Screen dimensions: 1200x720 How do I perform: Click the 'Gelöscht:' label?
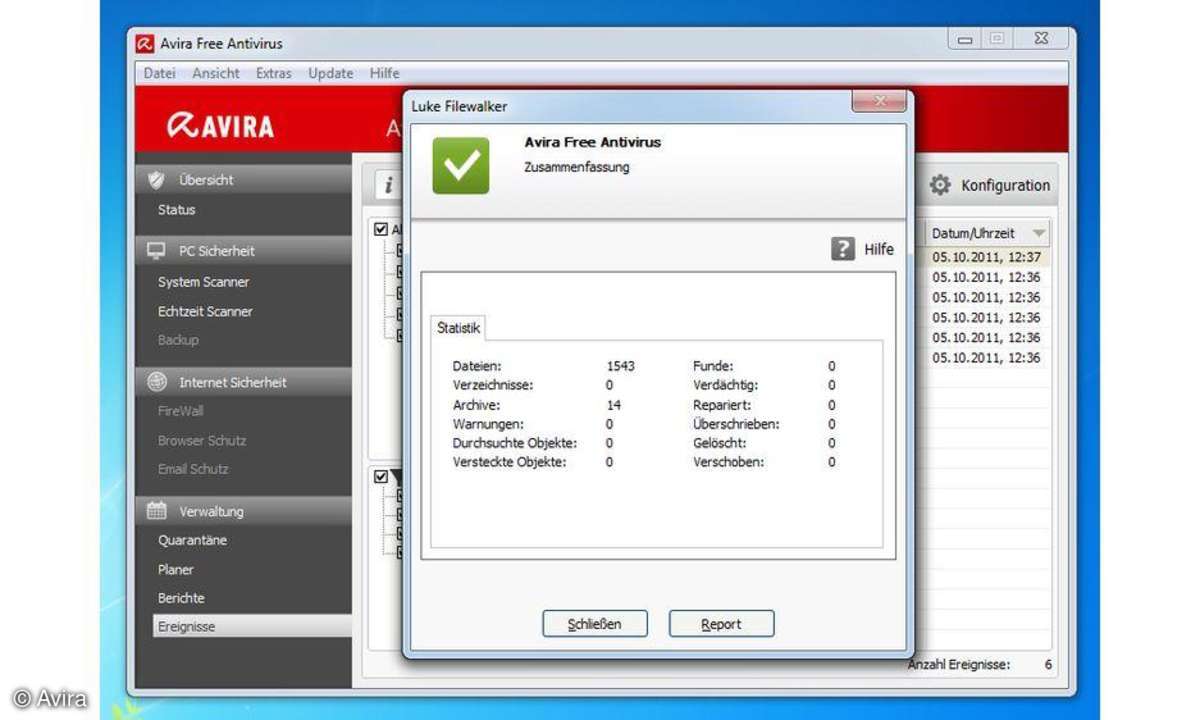pos(720,443)
